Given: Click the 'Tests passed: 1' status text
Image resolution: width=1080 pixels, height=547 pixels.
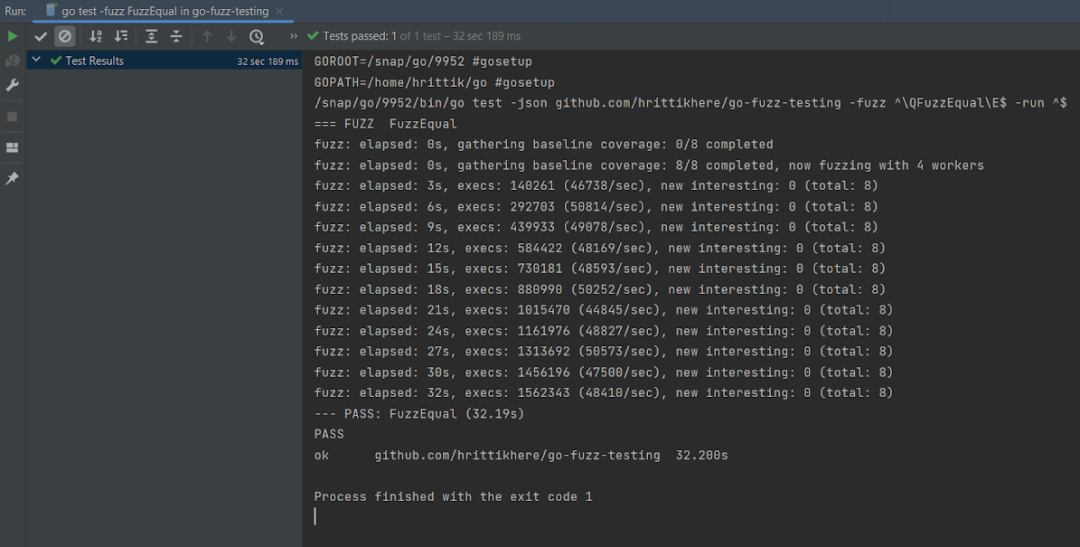Looking at the screenshot, I should 360,36.
